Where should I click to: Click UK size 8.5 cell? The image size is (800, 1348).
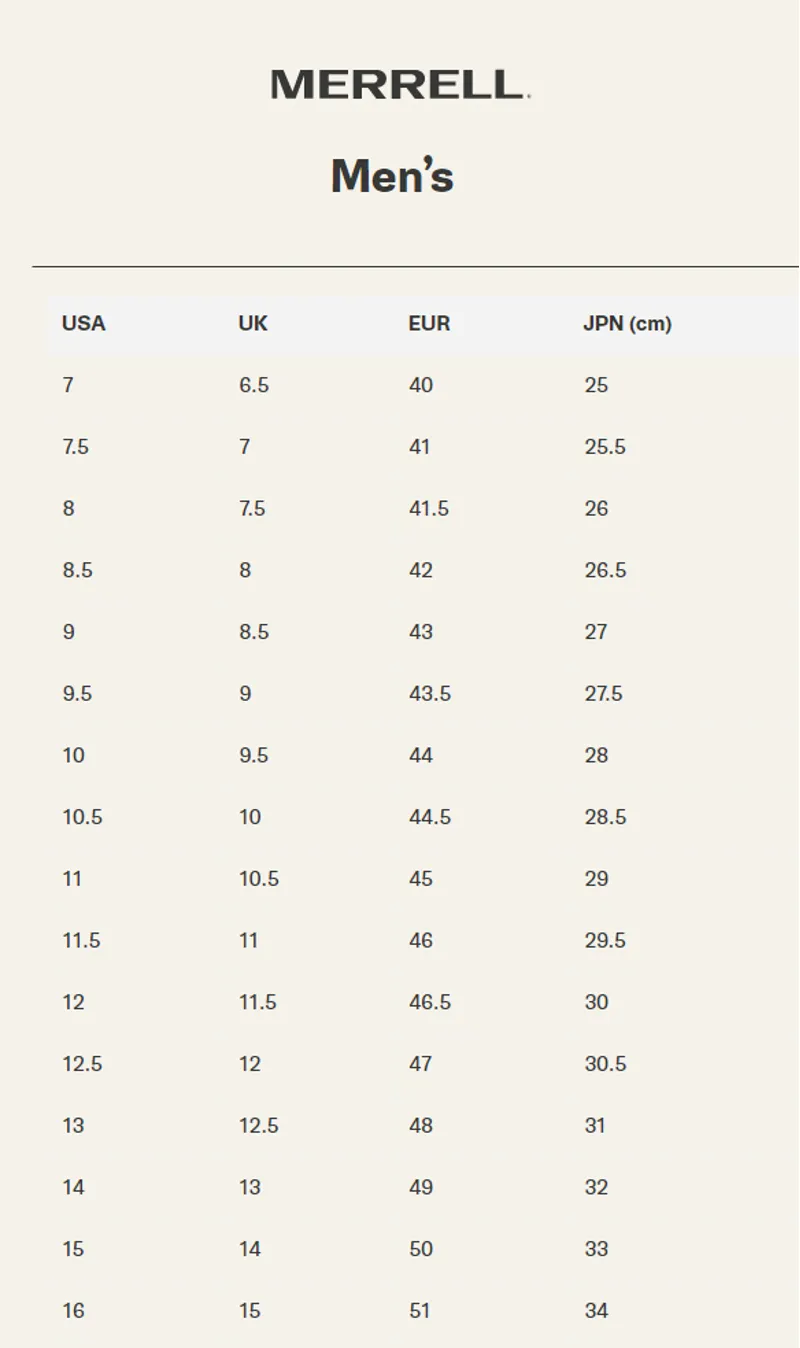point(253,632)
